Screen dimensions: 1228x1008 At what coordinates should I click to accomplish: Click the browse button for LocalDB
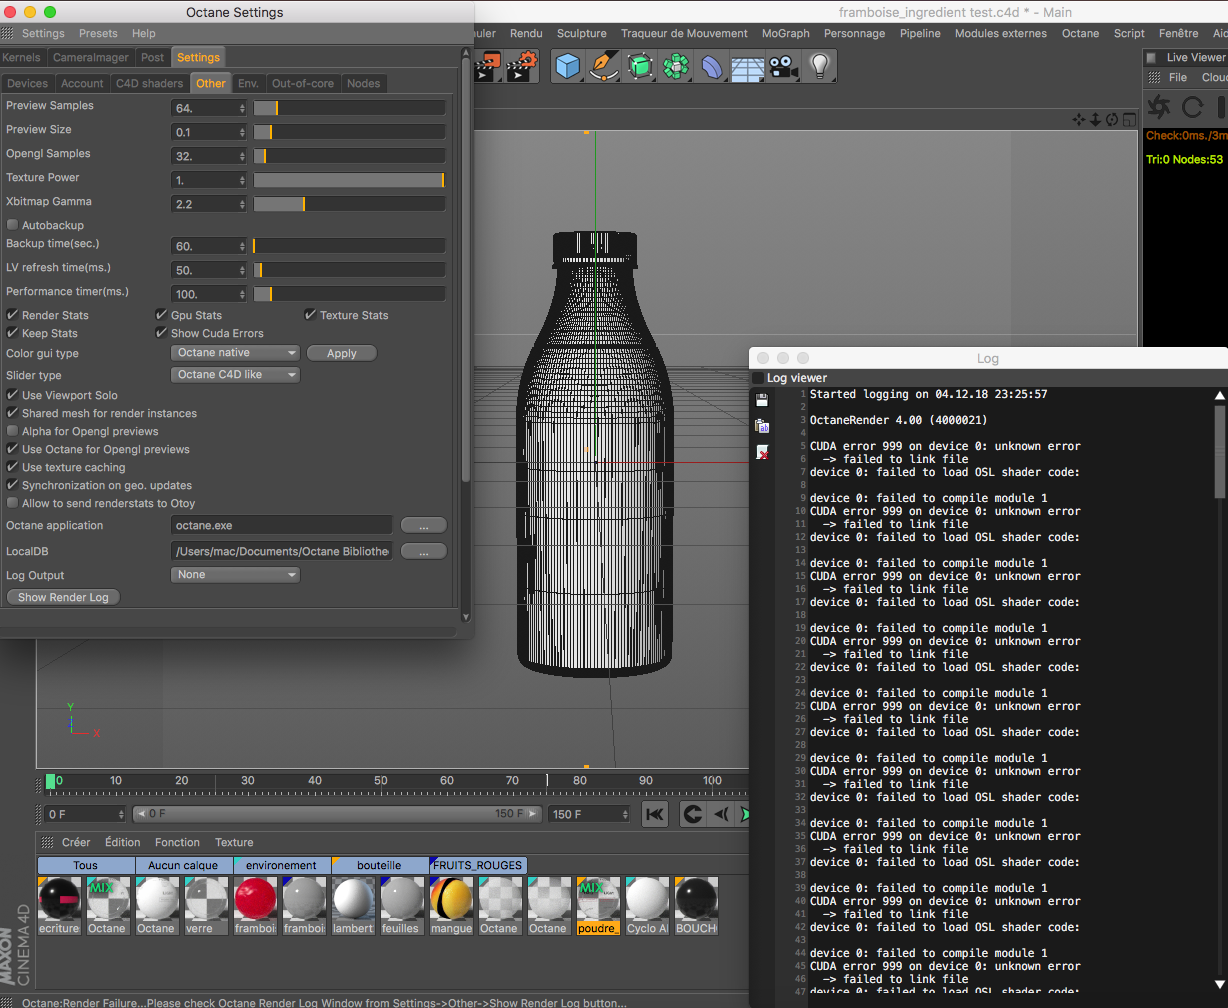click(423, 551)
